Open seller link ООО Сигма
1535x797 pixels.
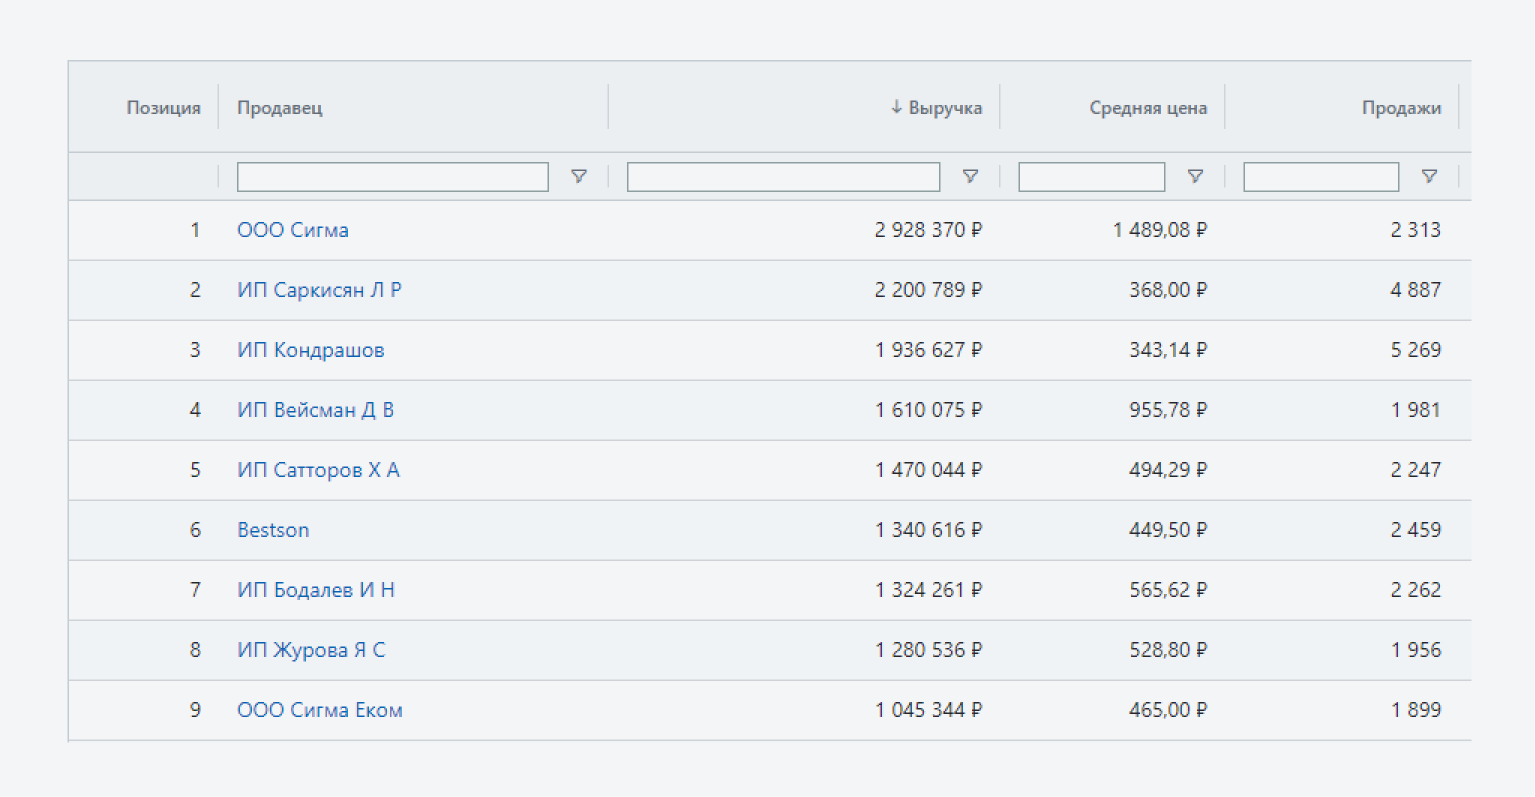point(293,230)
